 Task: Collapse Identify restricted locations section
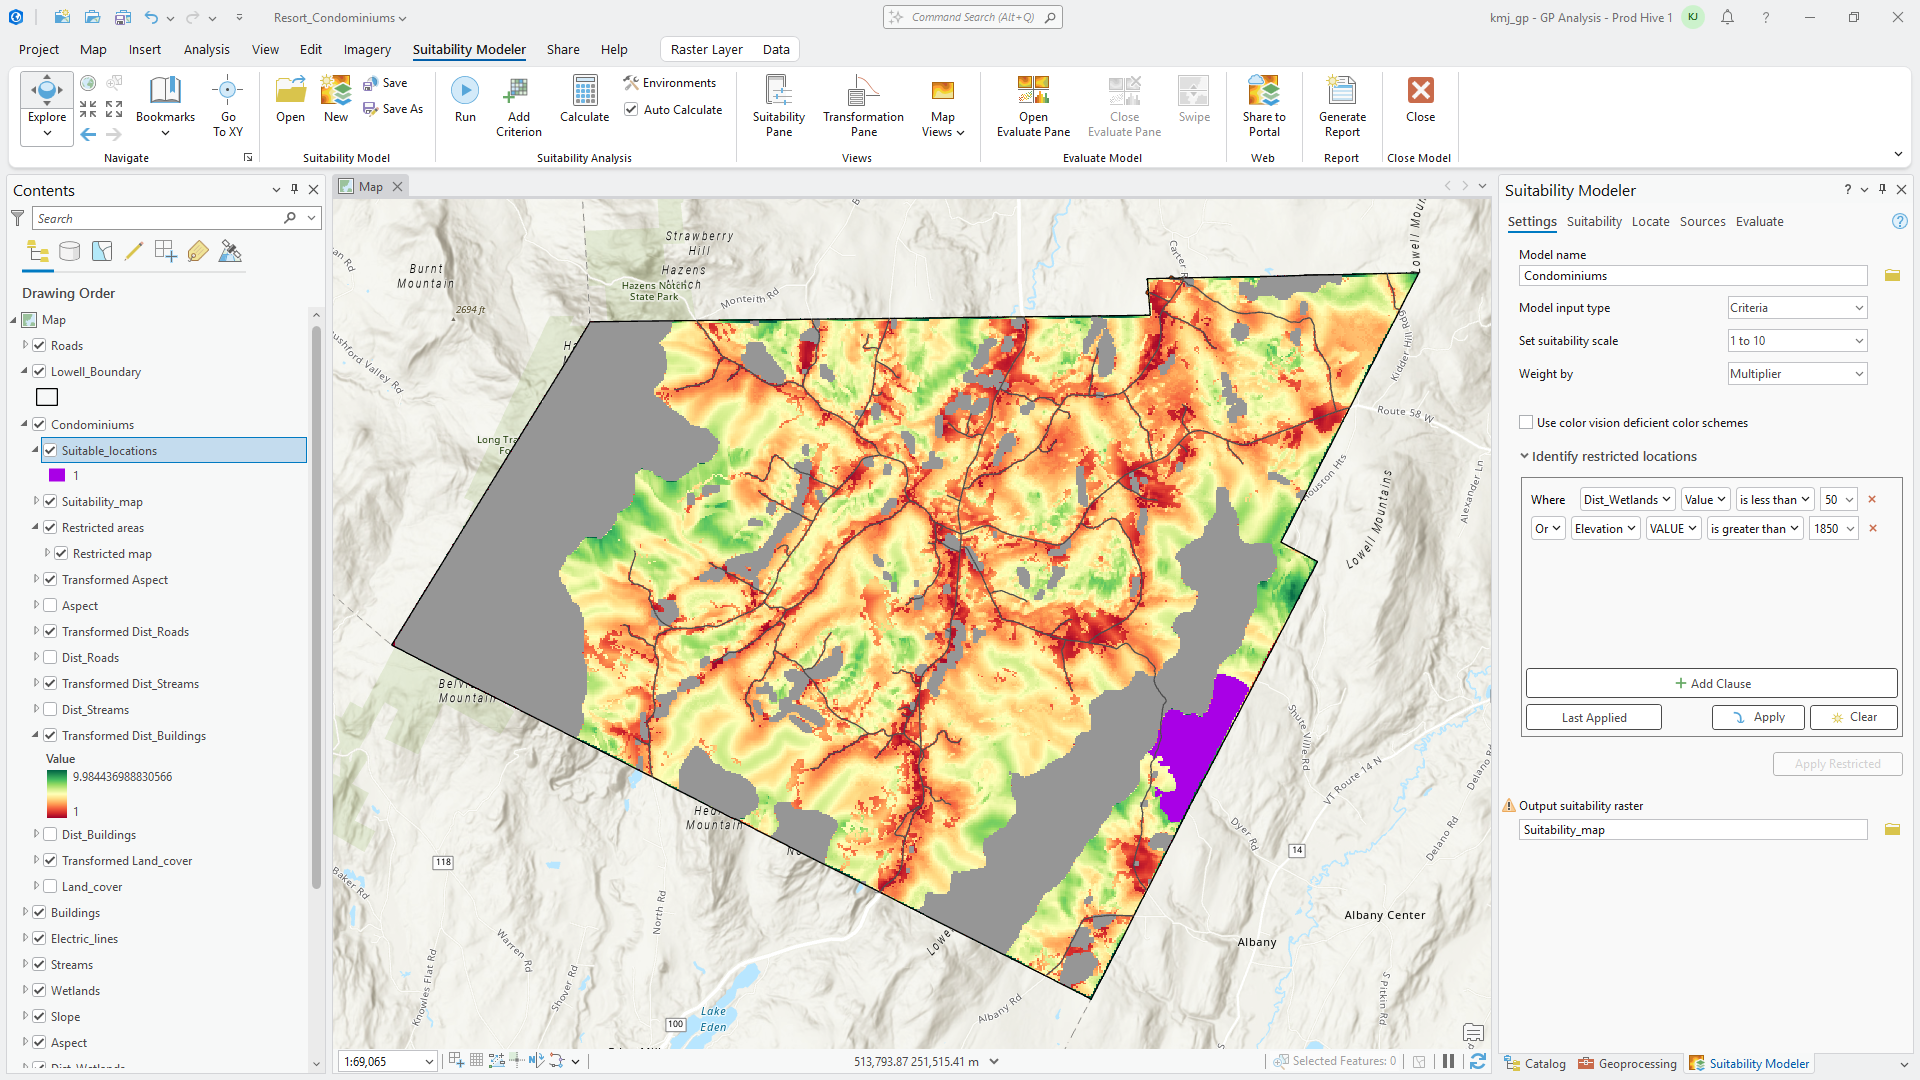pyautogui.click(x=1525, y=457)
